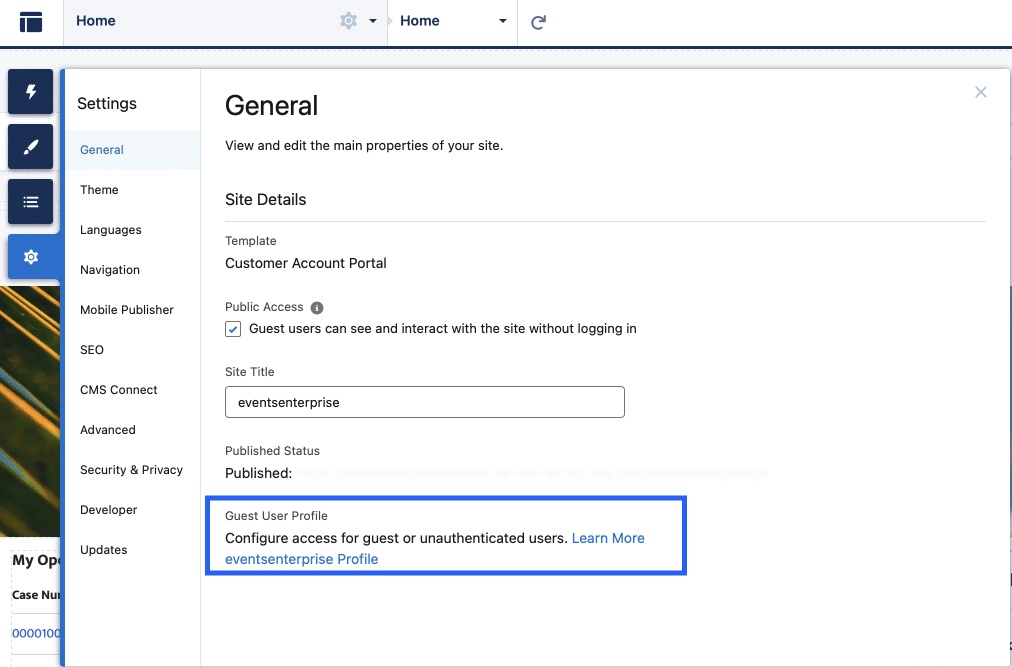Click the top-left page layout icon
This screenshot has width=1012, height=667.
click(x=31, y=22)
